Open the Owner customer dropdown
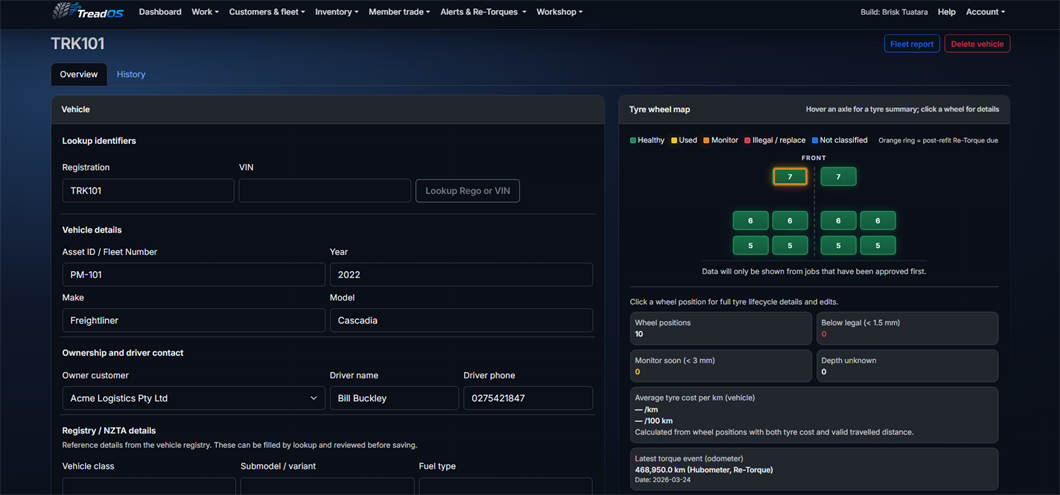 [193, 398]
